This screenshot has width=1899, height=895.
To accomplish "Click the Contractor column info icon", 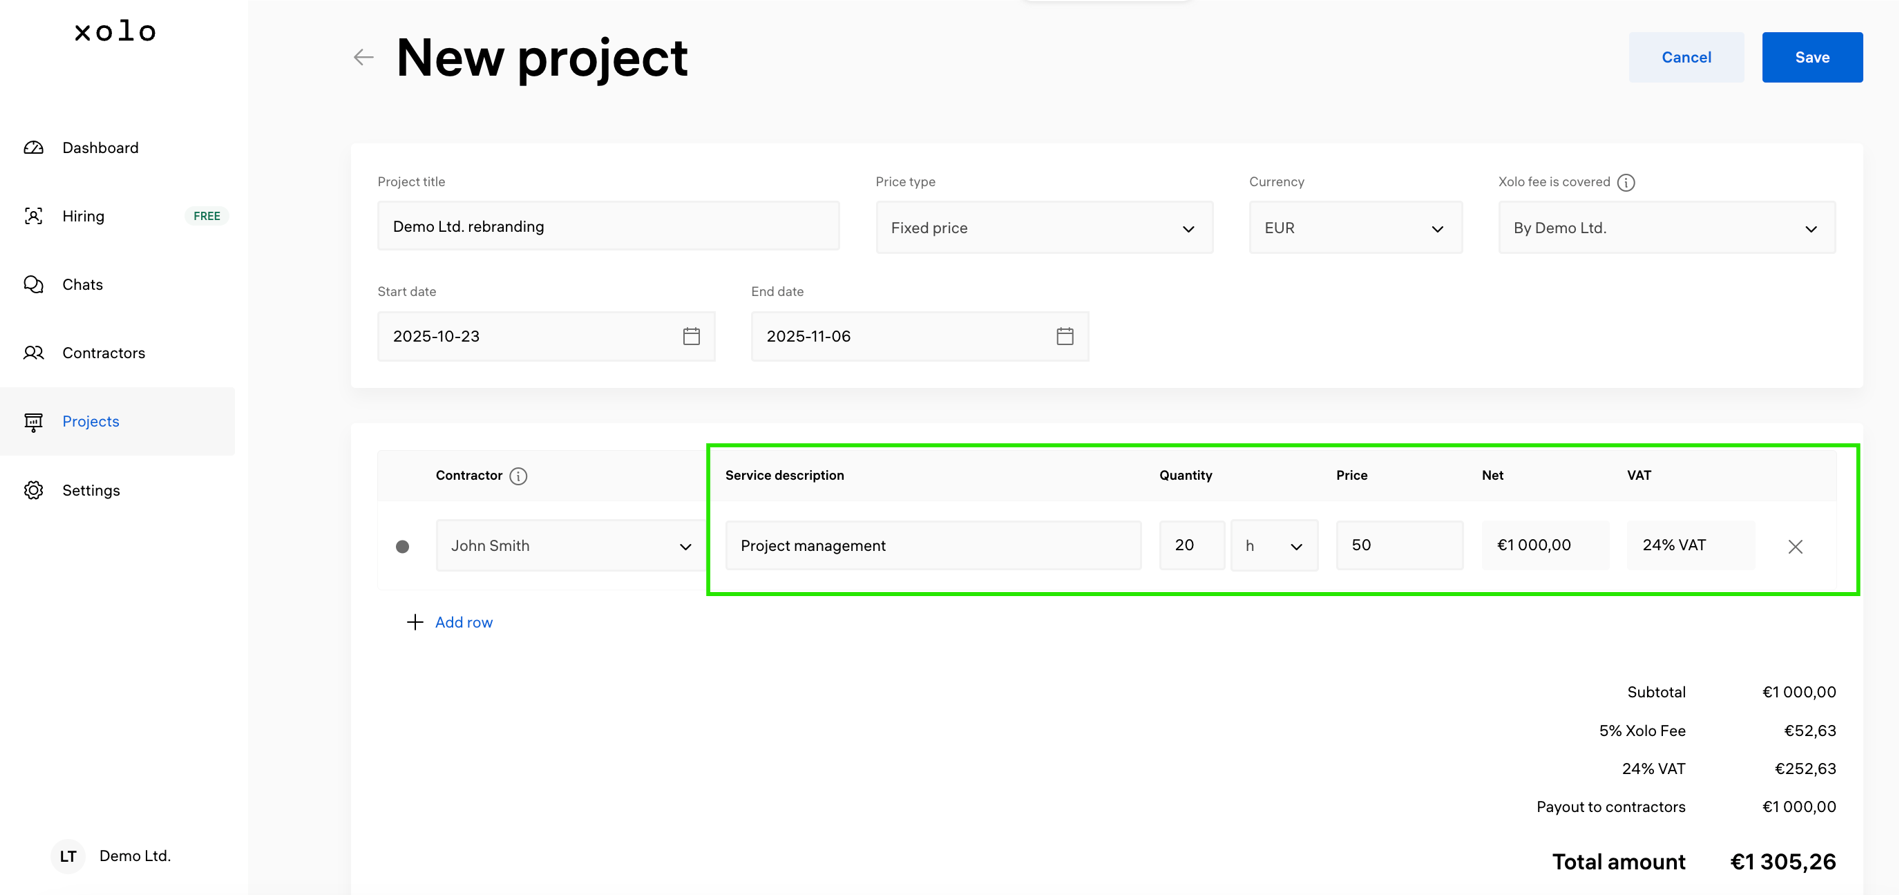I will pos(518,476).
